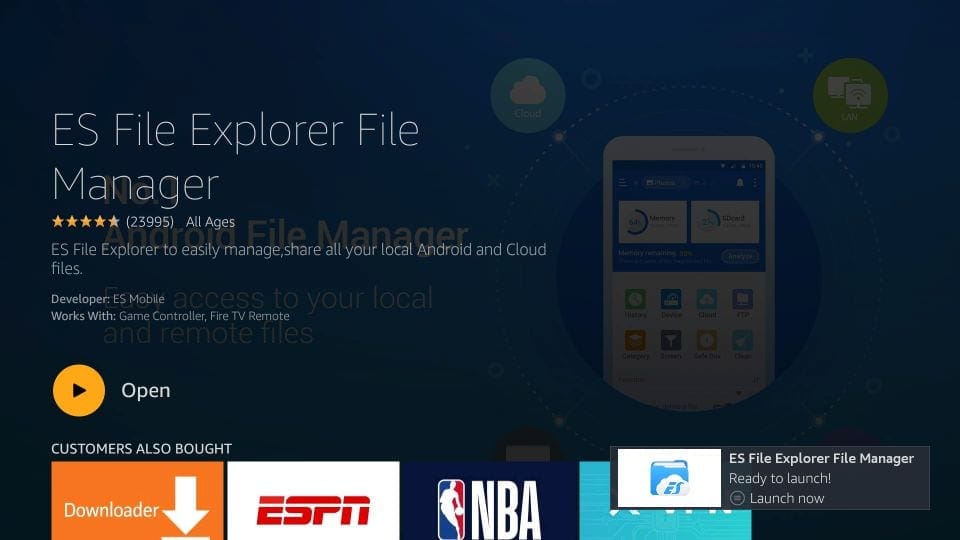Click the Ready to launch! notification text
The image size is (960, 540).
(x=779, y=478)
